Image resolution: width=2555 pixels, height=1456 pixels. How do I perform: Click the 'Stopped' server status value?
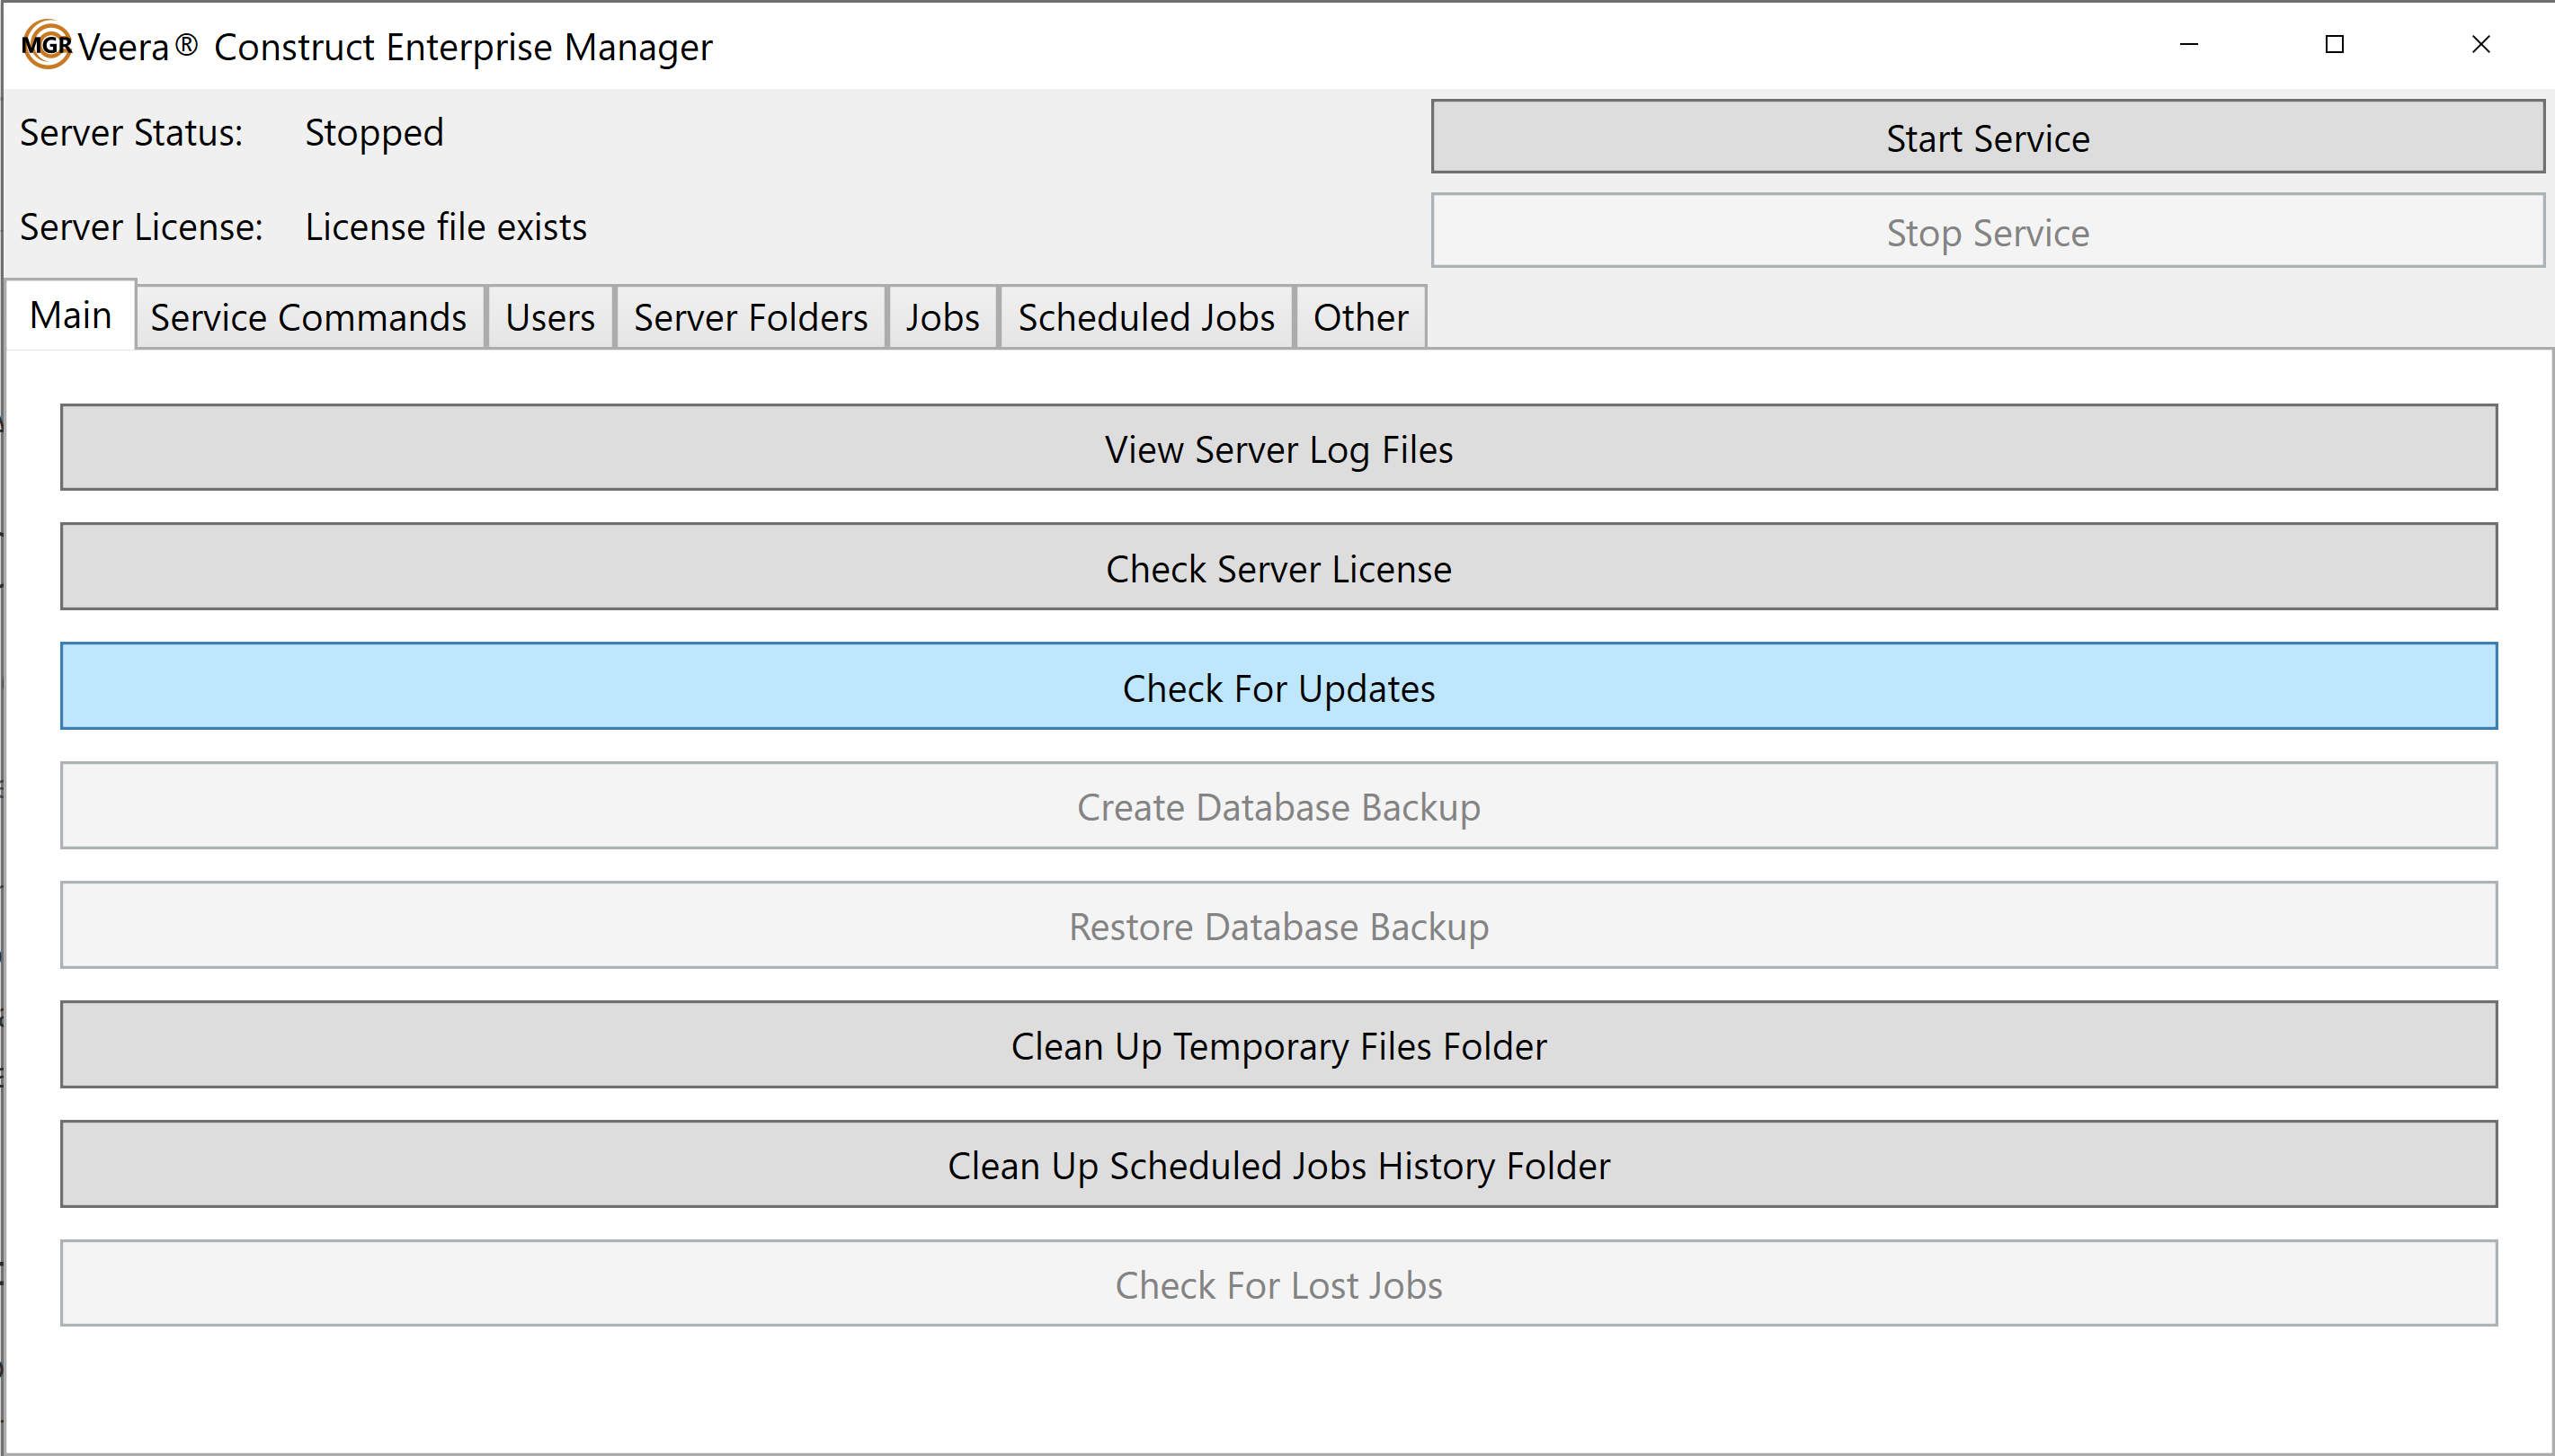[x=374, y=133]
